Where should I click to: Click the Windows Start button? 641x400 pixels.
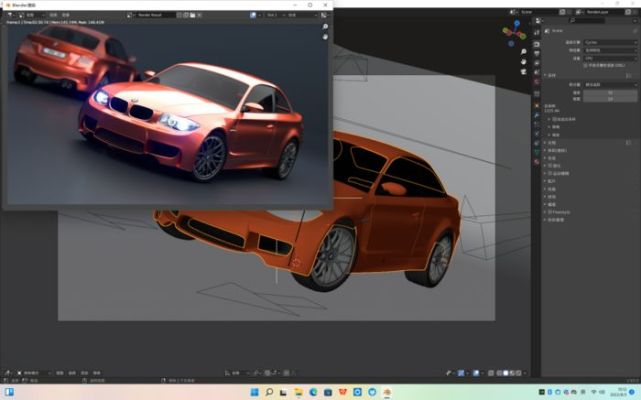(254, 391)
